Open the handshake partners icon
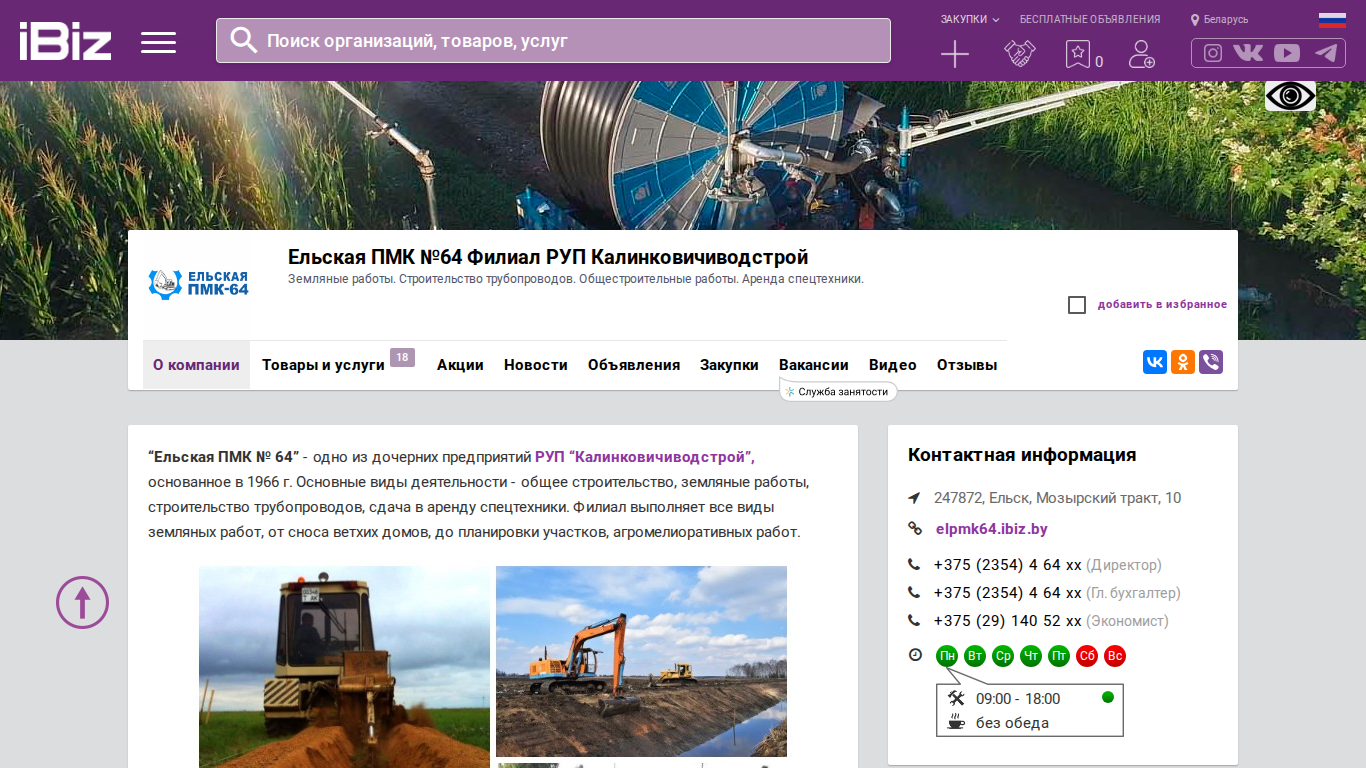The width and height of the screenshot is (1366, 768). coord(1020,54)
